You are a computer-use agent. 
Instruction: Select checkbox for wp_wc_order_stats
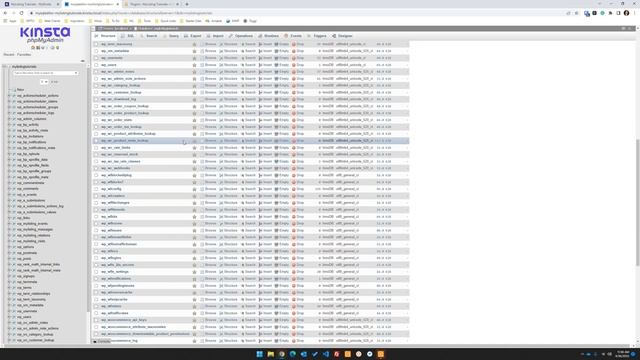click(96, 120)
